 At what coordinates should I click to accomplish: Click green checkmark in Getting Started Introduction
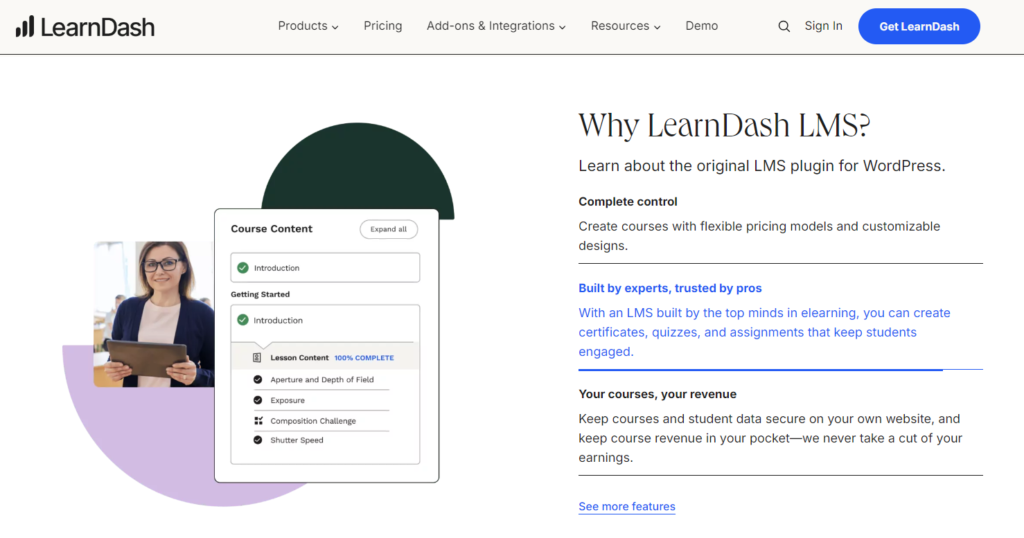point(242,320)
